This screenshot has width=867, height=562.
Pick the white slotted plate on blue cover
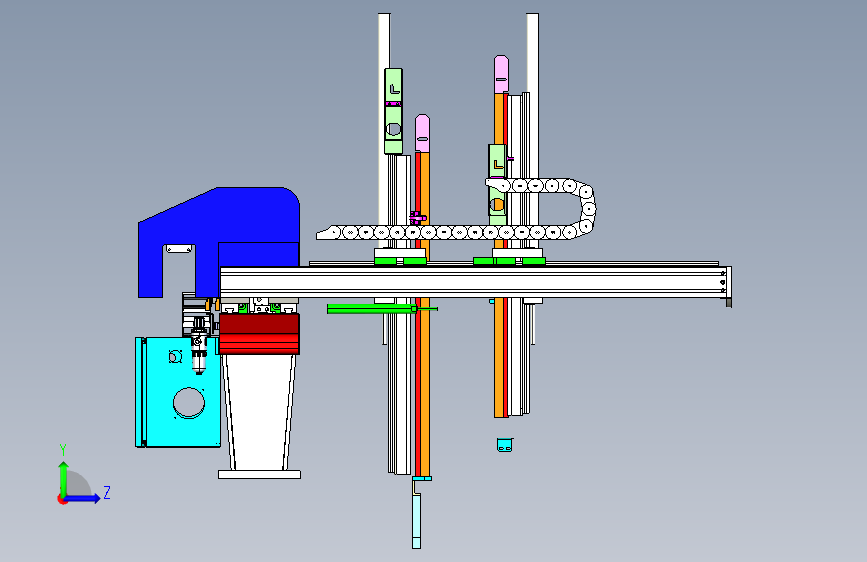coord(179,249)
